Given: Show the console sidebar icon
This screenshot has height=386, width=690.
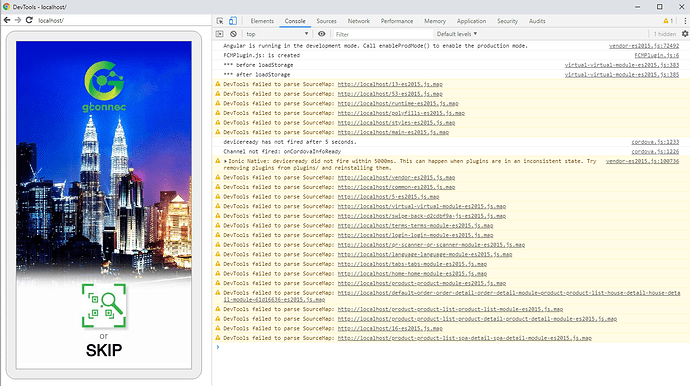Looking at the screenshot, I should tap(220, 34).
